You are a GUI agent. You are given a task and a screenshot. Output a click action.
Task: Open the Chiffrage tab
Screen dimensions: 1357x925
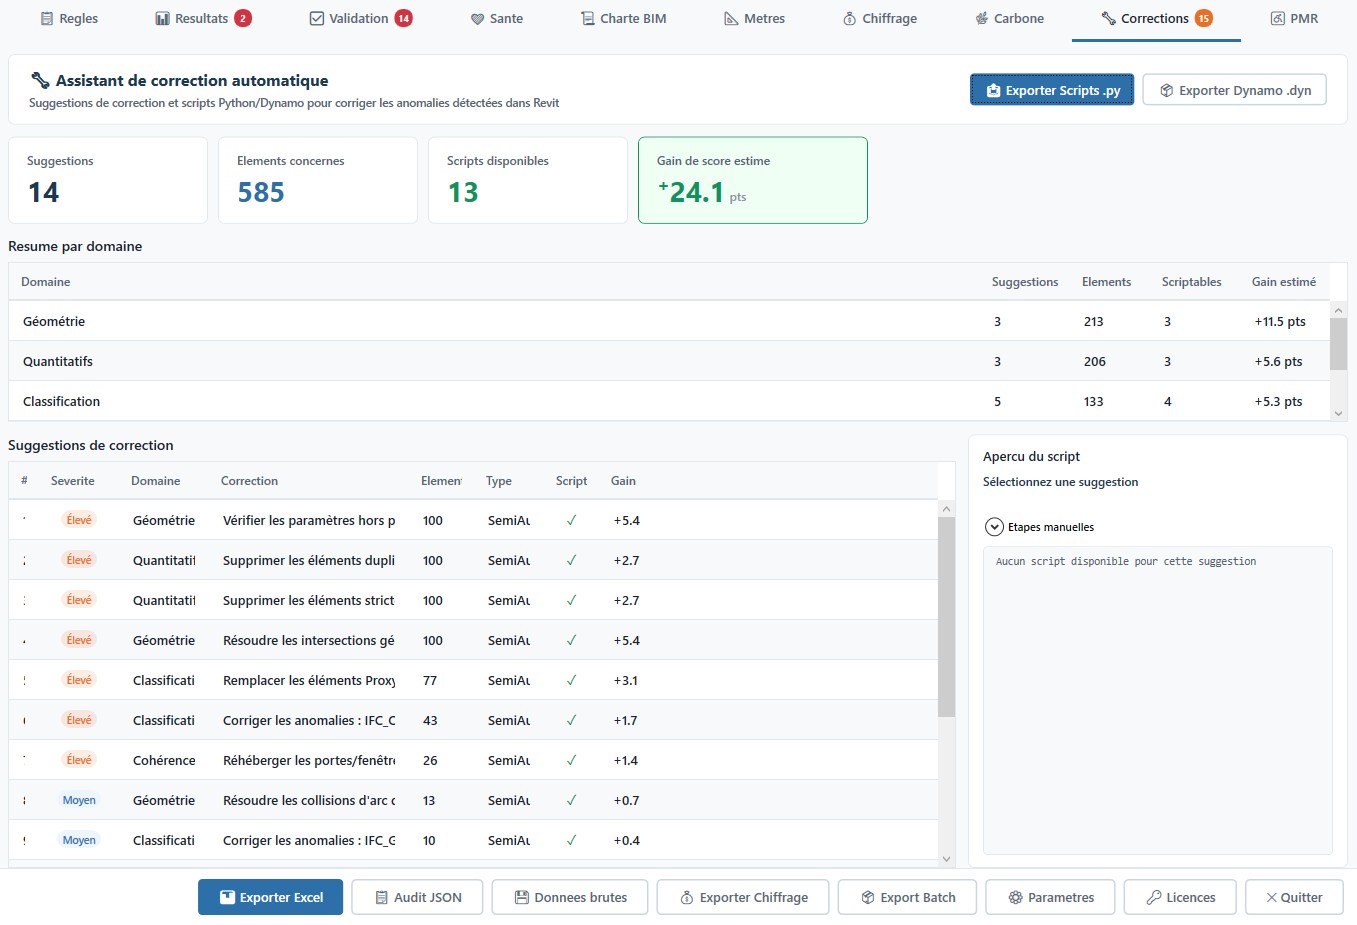[x=880, y=19]
